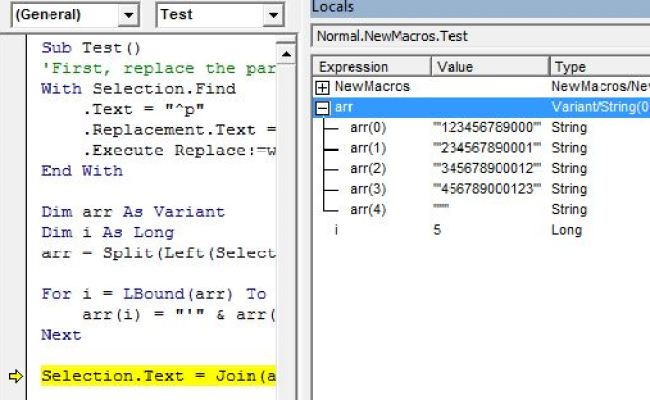Select the i variable row
This screenshot has width=650, height=400.
(481, 230)
